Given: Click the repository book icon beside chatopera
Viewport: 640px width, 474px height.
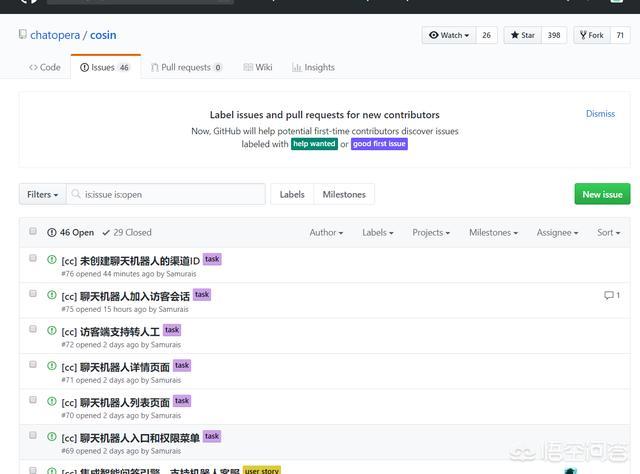Looking at the screenshot, I should (23, 35).
